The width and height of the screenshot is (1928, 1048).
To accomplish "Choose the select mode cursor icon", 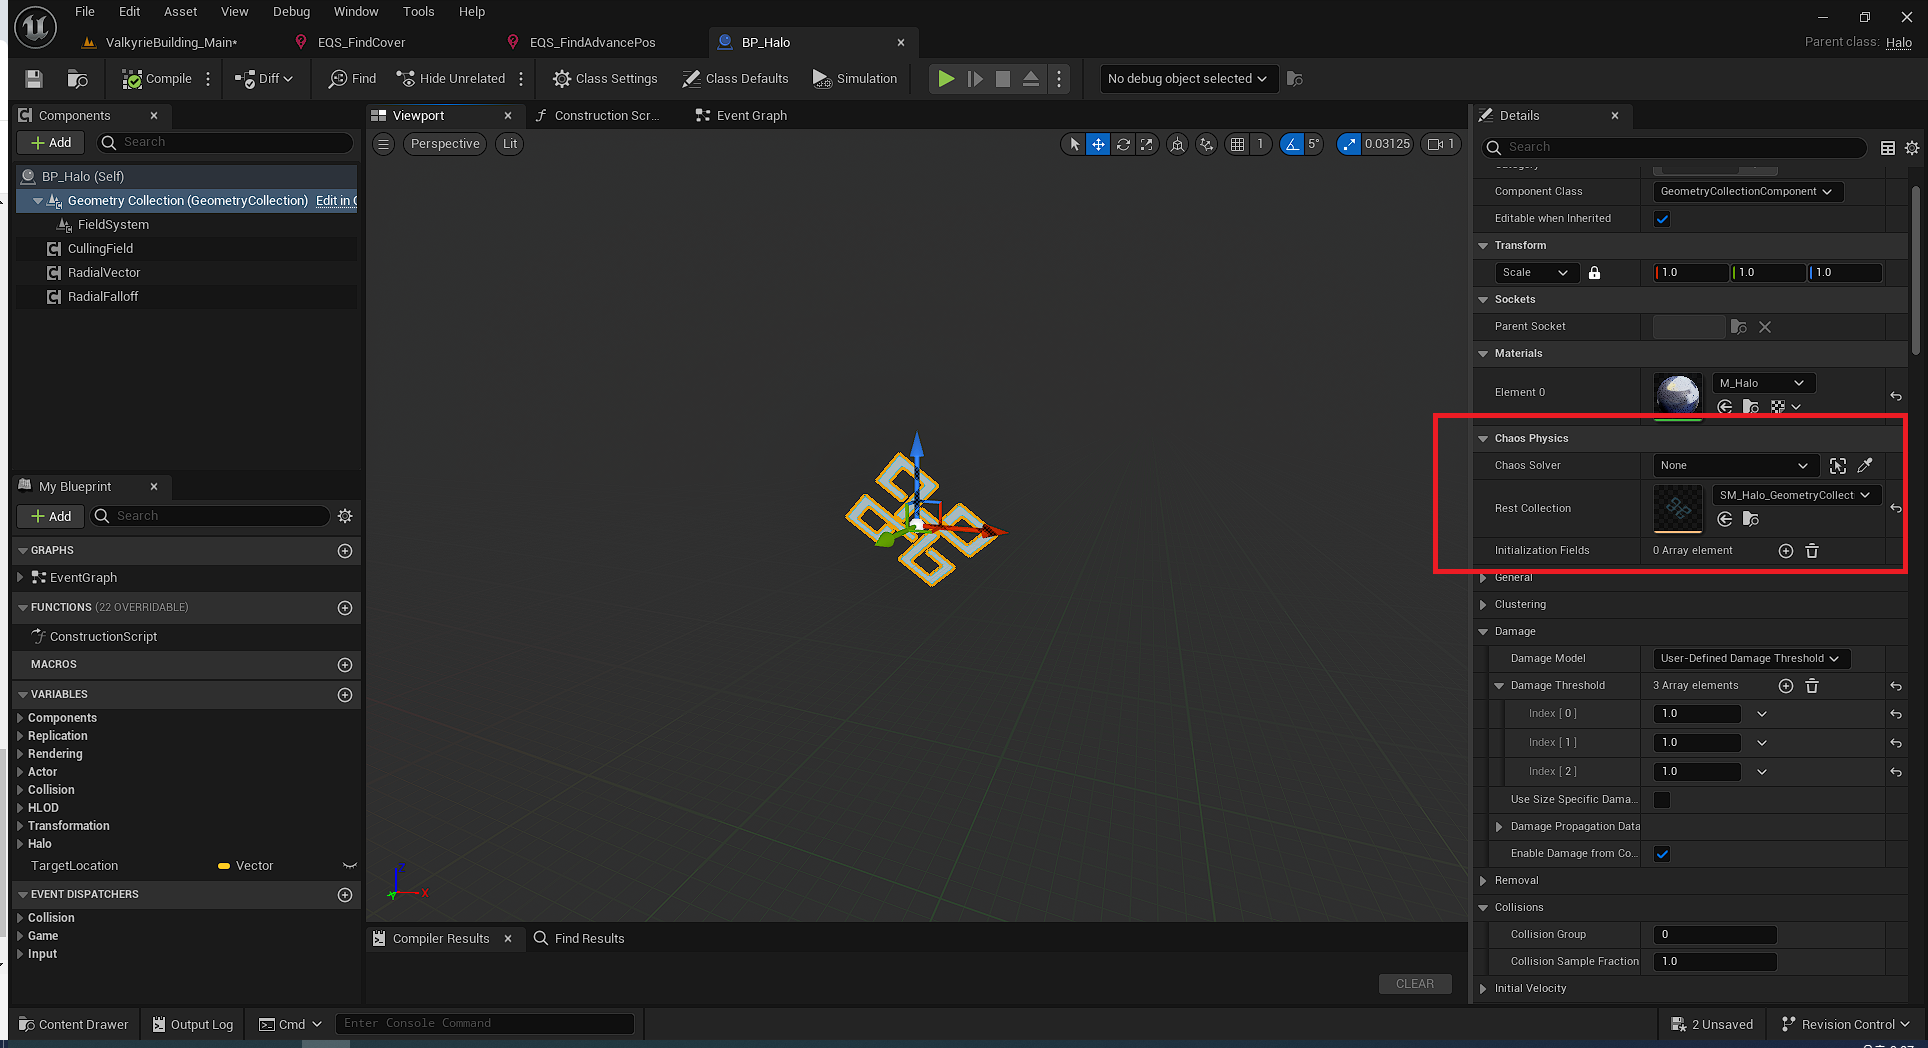I will pyautogui.click(x=1074, y=144).
